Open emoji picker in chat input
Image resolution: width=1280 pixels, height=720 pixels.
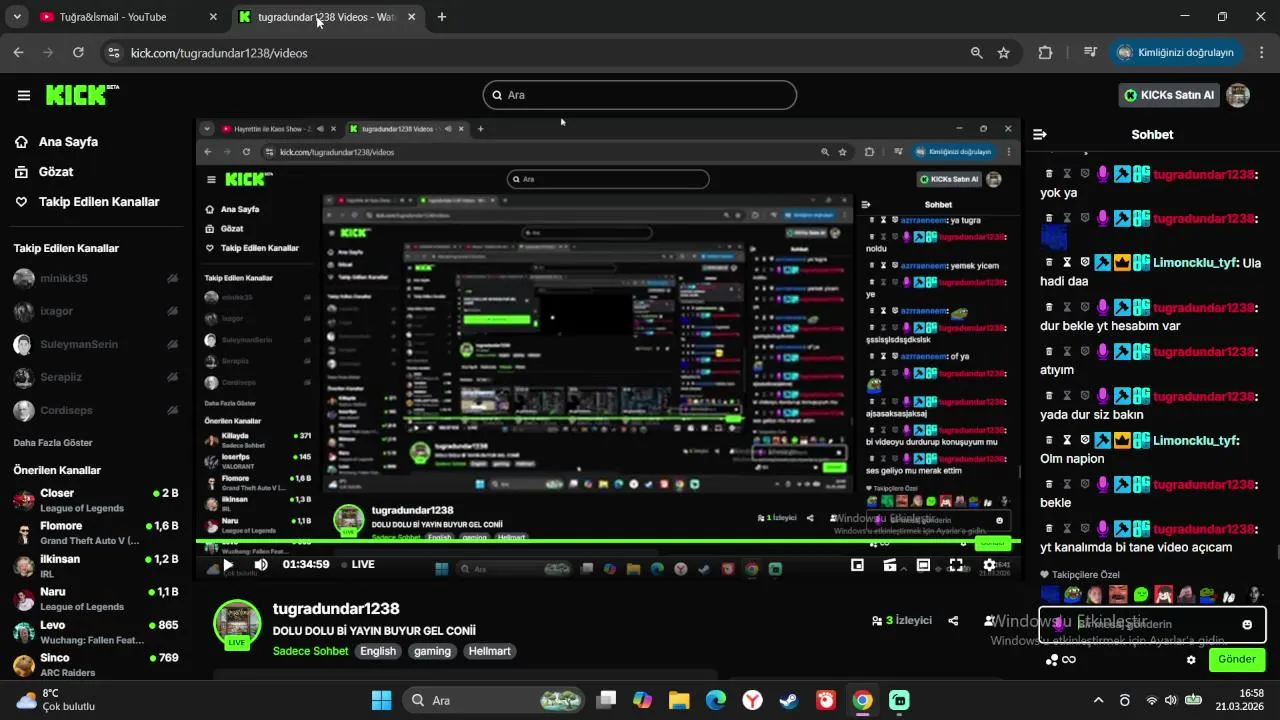[1247, 625]
